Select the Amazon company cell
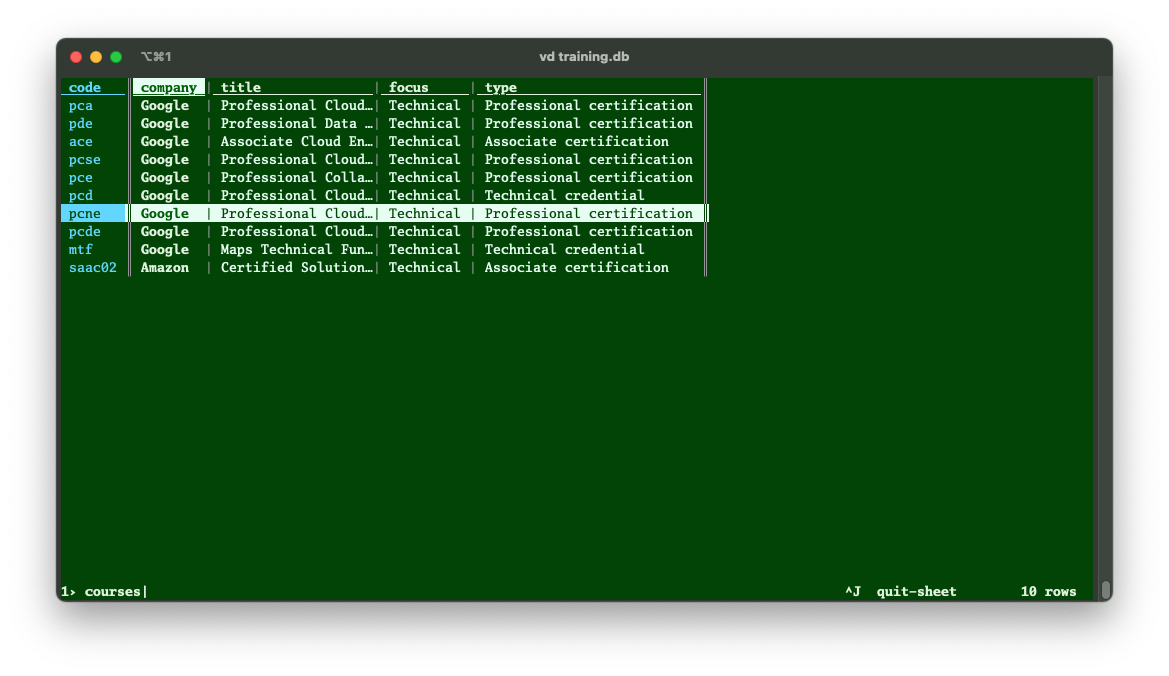Image resolution: width=1169 pixels, height=676 pixels. coord(165,268)
